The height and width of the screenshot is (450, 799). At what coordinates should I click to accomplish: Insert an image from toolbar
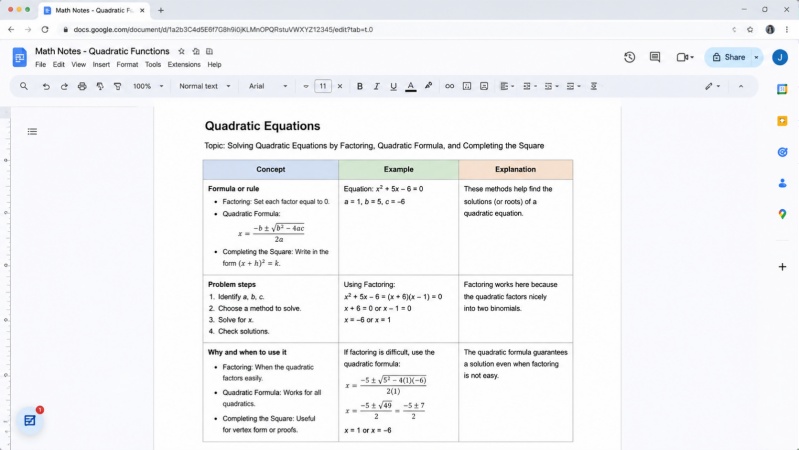click(484, 86)
